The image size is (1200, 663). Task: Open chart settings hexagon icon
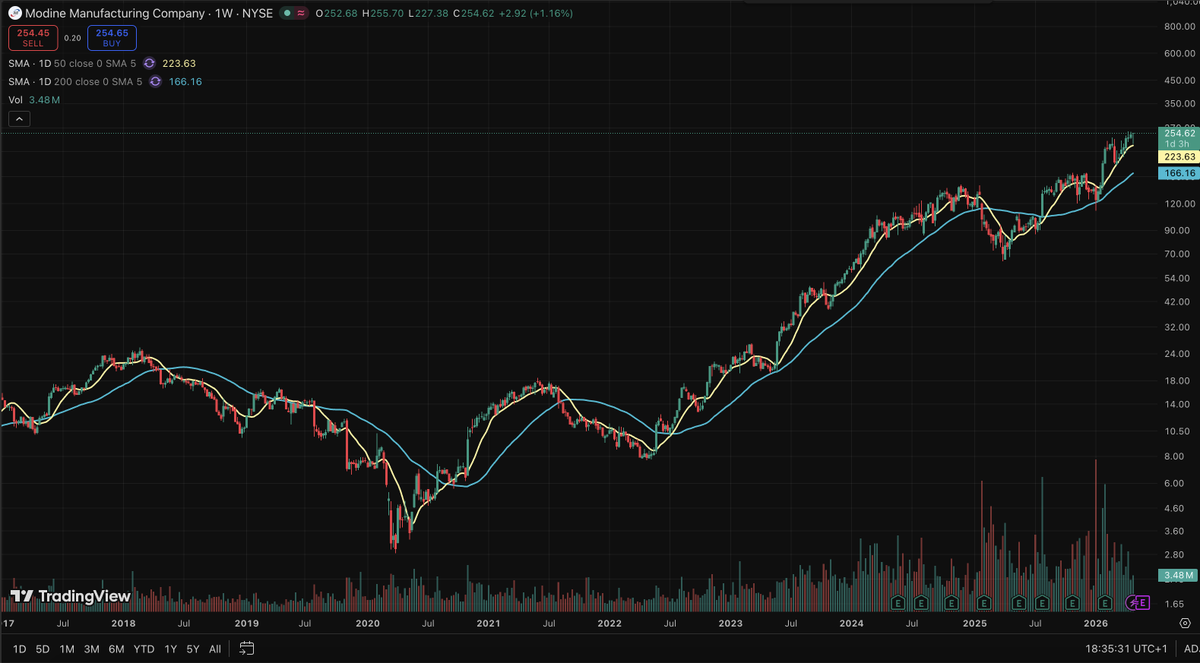point(1184,623)
